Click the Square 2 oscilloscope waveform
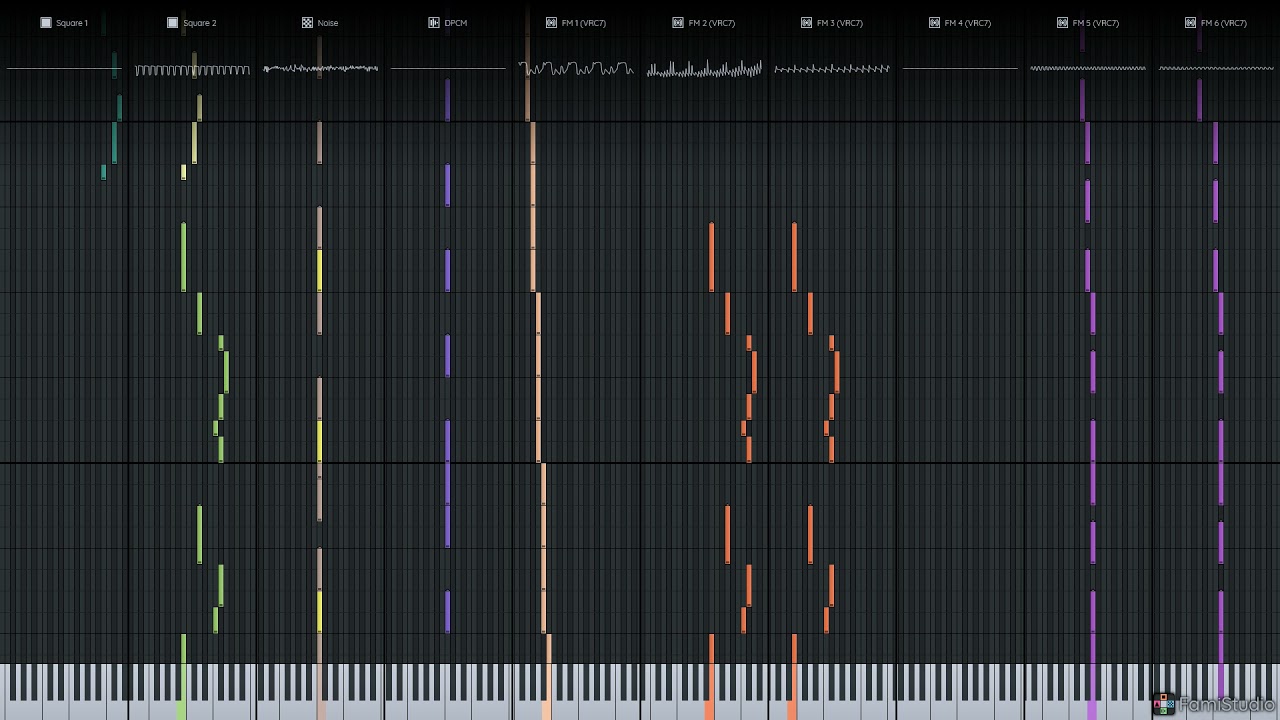Viewport: 1280px width, 720px height. (x=192, y=69)
